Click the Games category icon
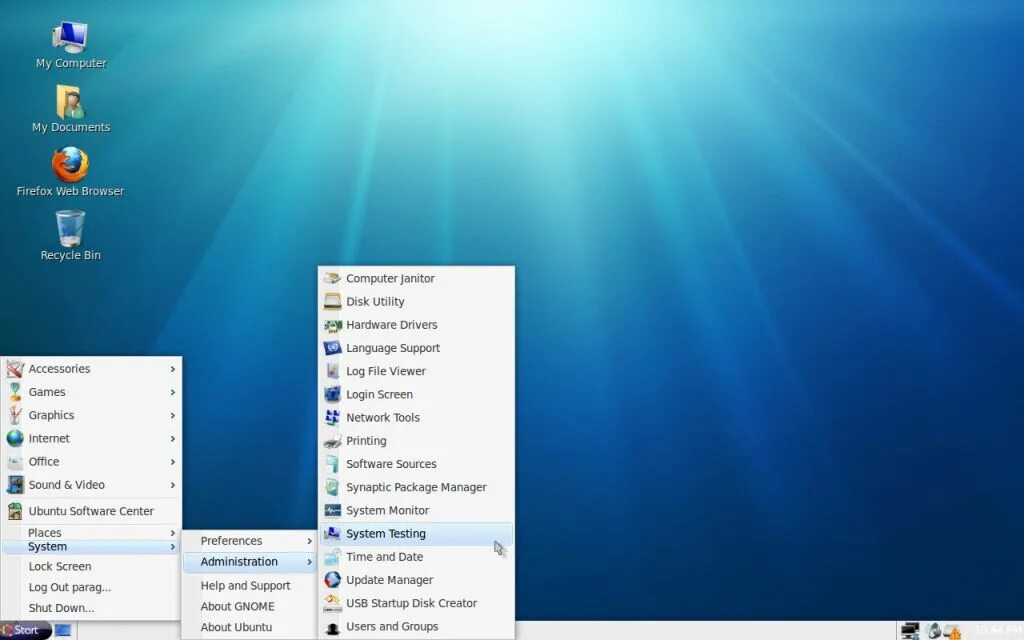This screenshot has width=1024, height=640. pyautogui.click(x=15, y=392)
